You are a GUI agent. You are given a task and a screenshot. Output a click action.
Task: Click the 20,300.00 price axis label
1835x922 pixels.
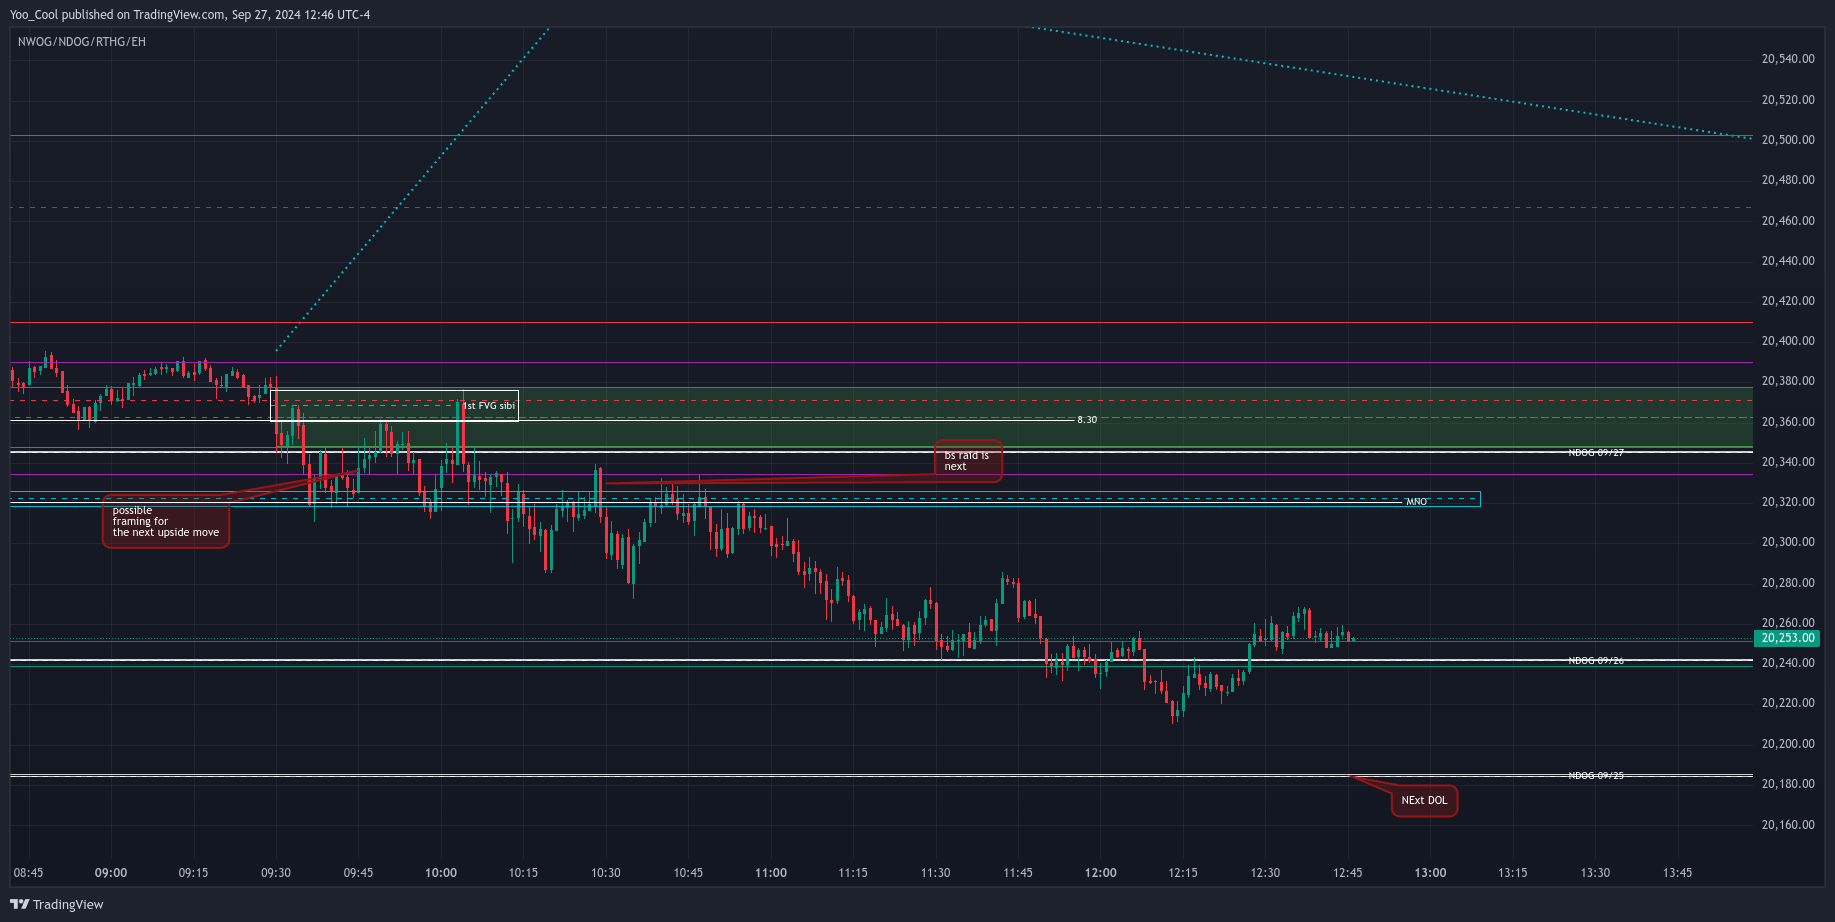[1787, 542]
